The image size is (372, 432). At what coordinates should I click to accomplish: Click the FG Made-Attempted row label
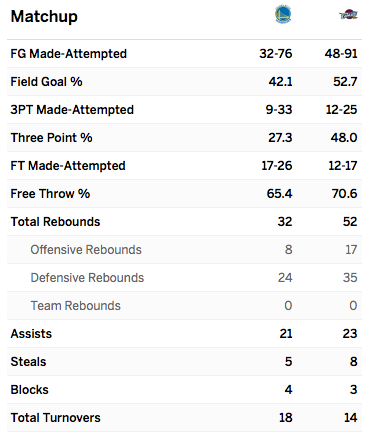tap(69, 54)
